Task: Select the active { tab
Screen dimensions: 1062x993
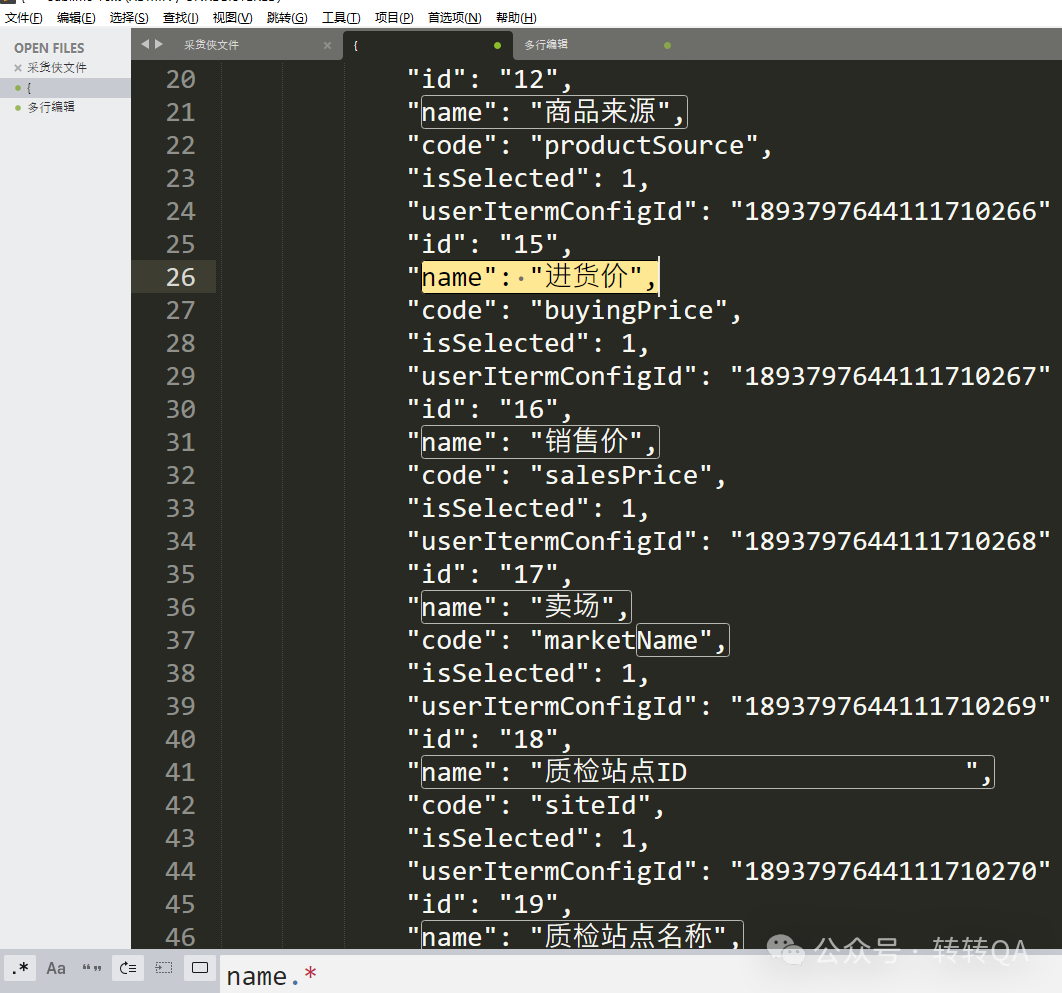Action: 428,45
